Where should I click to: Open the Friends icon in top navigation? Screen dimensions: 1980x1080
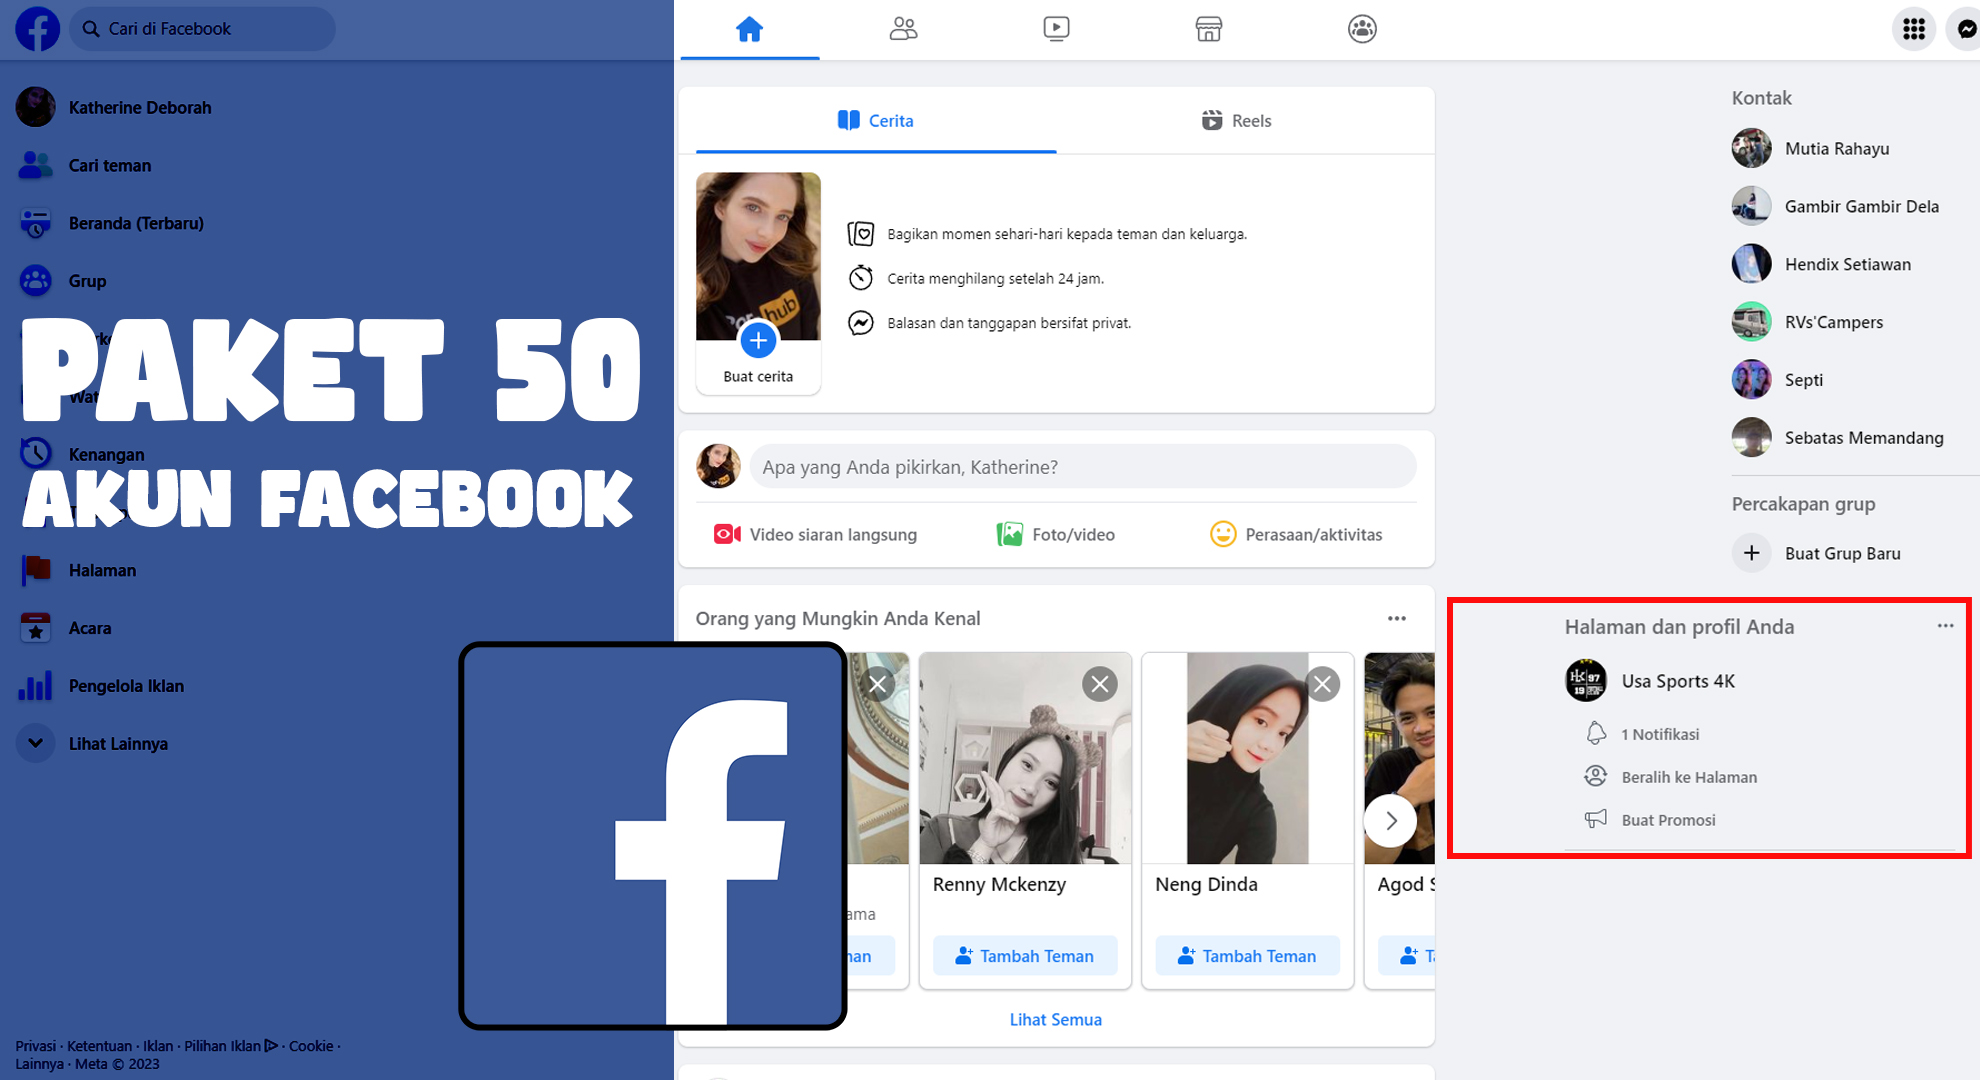(x=903, y=29)
